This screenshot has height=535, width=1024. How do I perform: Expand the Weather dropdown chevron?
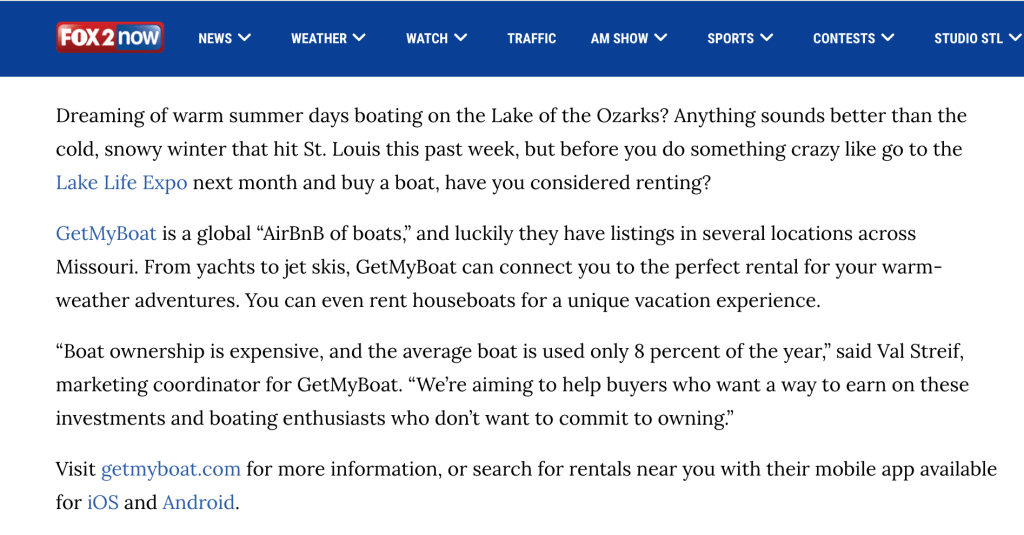click(360, 38)
